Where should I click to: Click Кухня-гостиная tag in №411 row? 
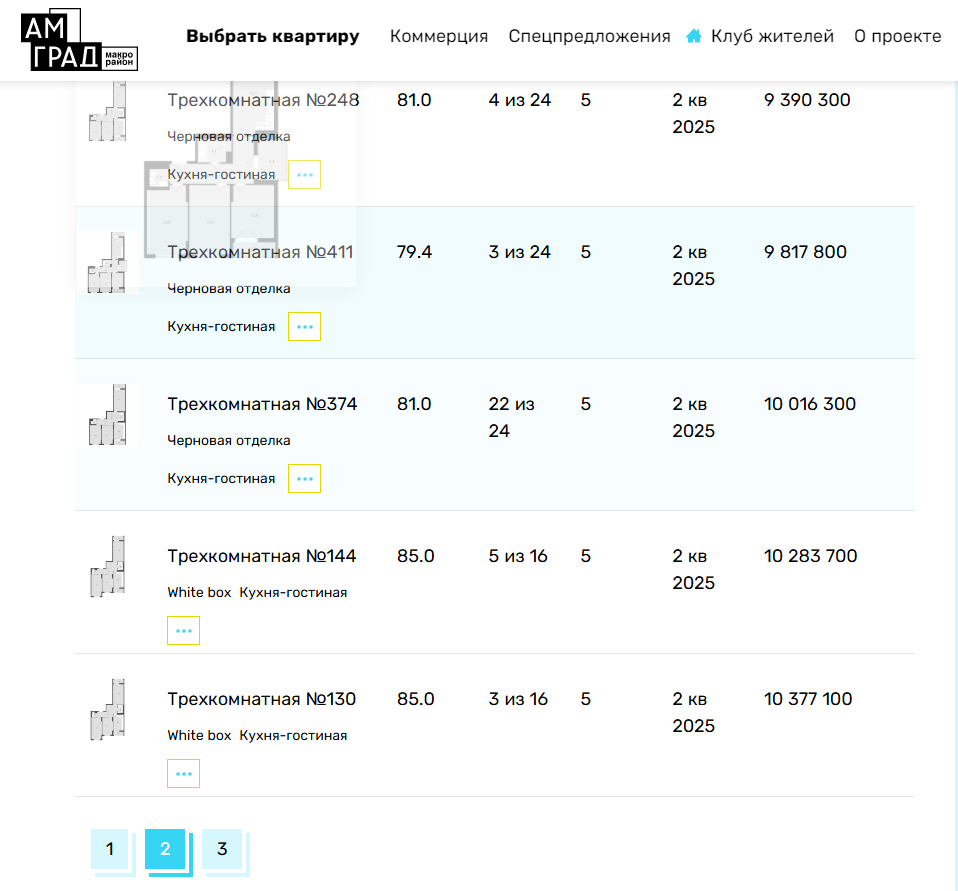click(x=221, y=327)
